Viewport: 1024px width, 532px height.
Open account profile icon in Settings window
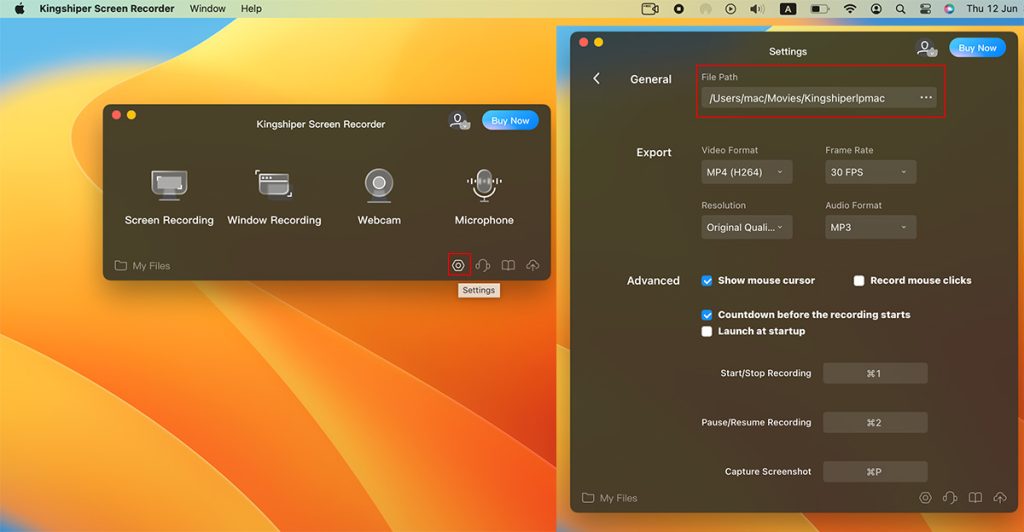[x=927, y=48]
